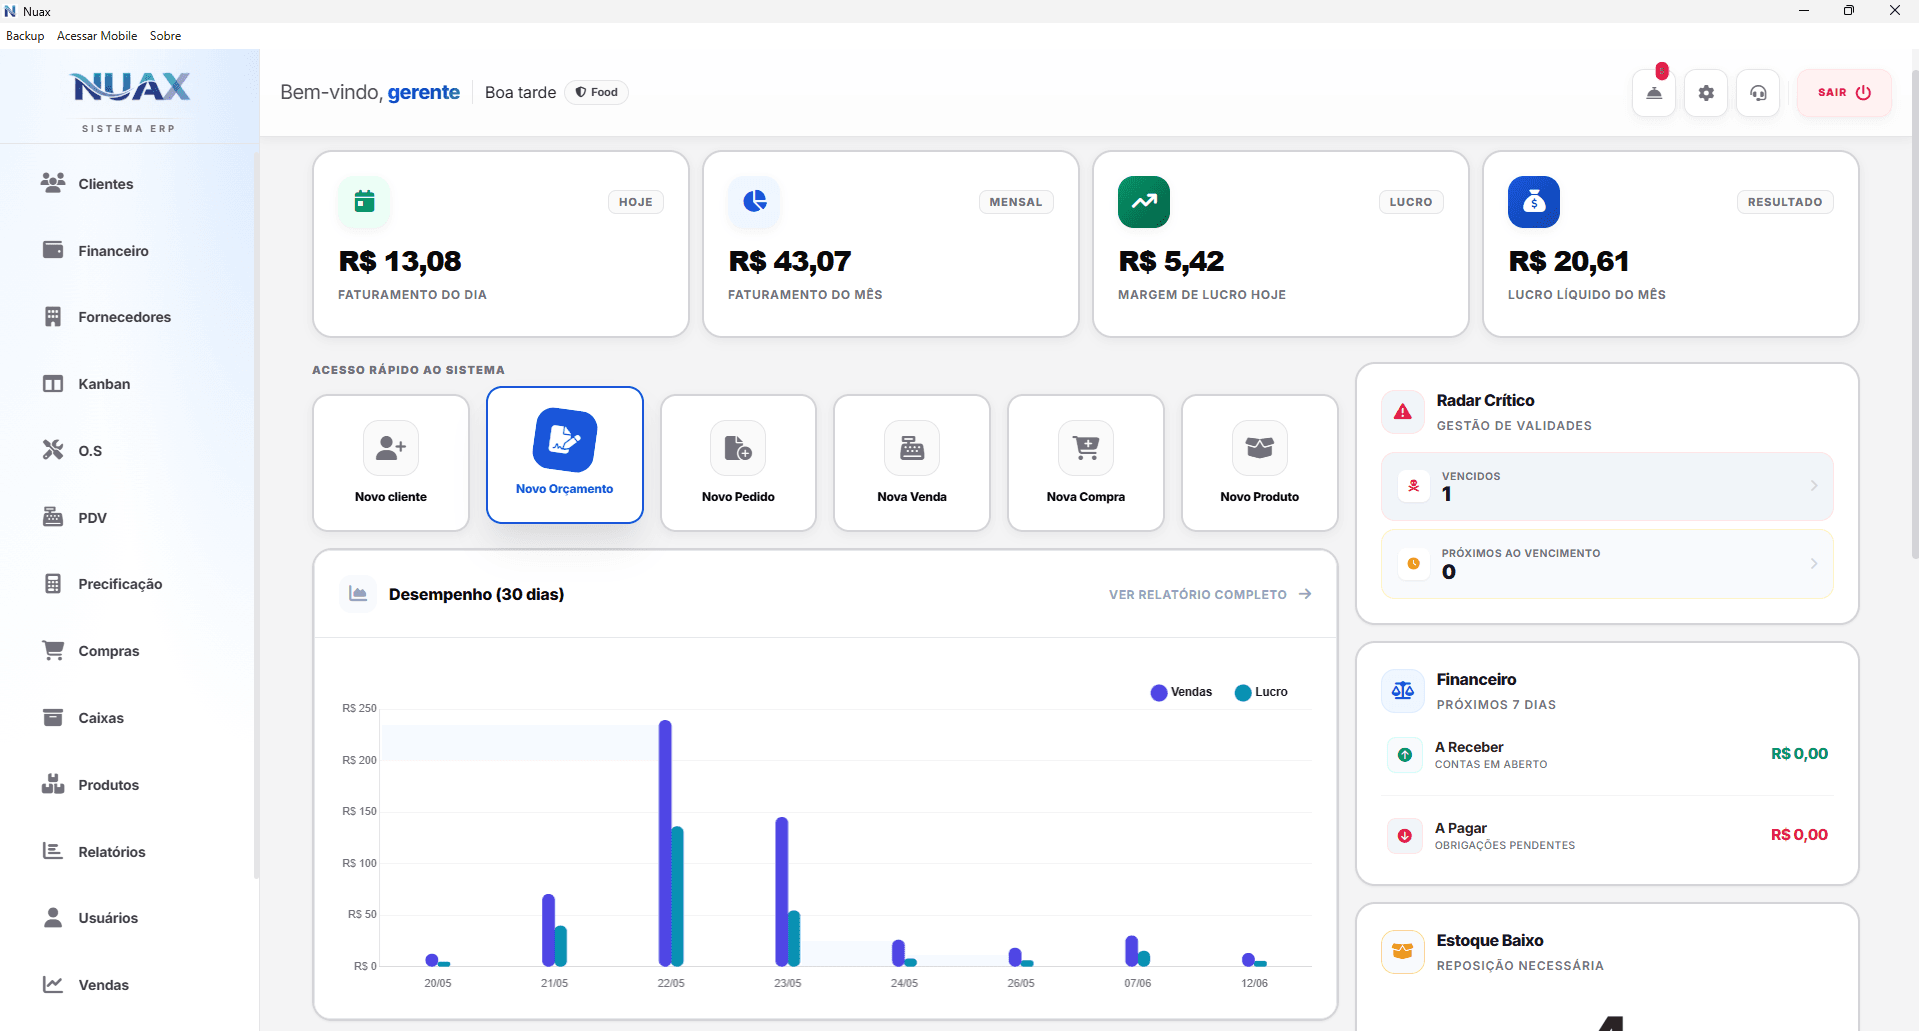Screen dimensions: 1919x1031
Task: Click the green trend icon on Margem de Lucro
Action: (x=1144, y=202)
